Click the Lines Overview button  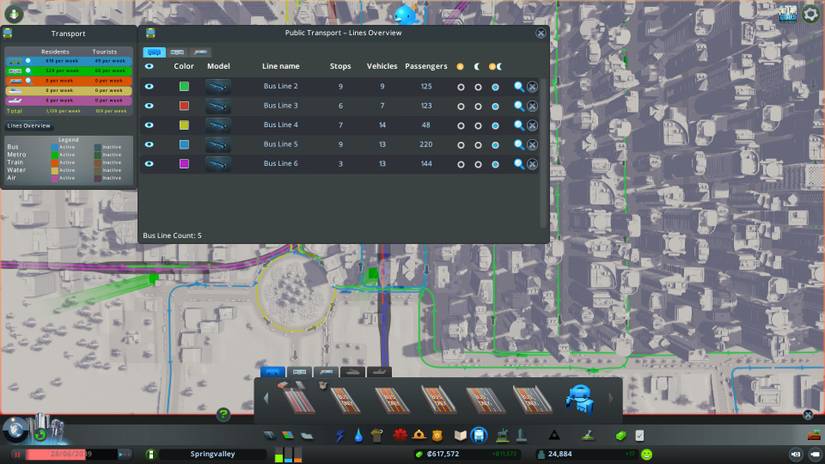pyautogui.click(x=29, y=126)
